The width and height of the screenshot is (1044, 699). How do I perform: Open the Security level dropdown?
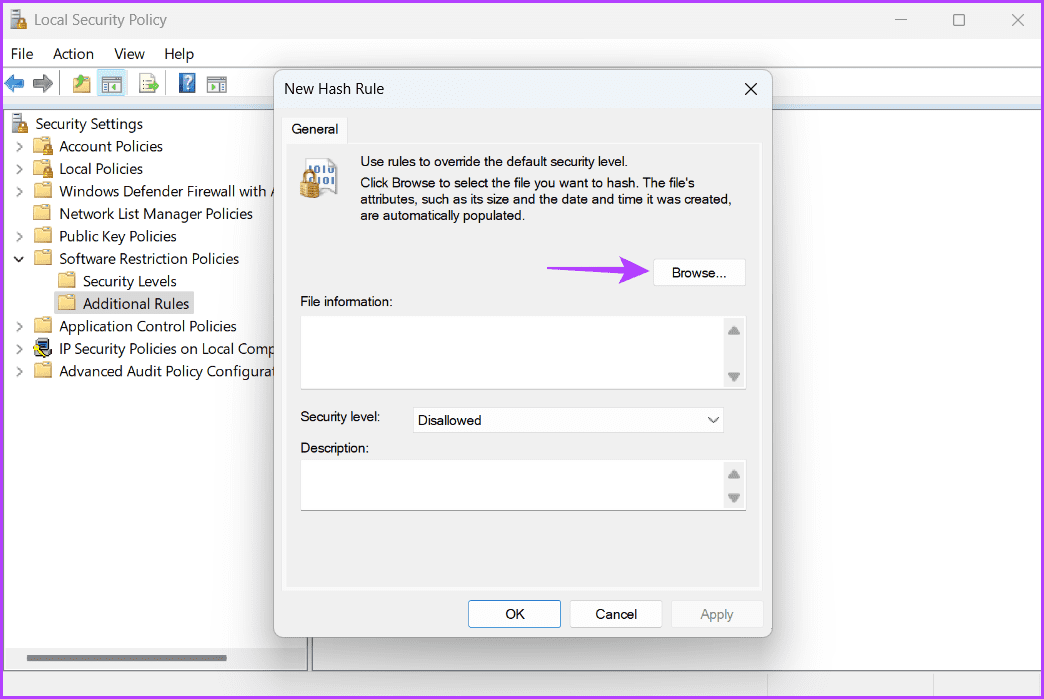[568, 420]
